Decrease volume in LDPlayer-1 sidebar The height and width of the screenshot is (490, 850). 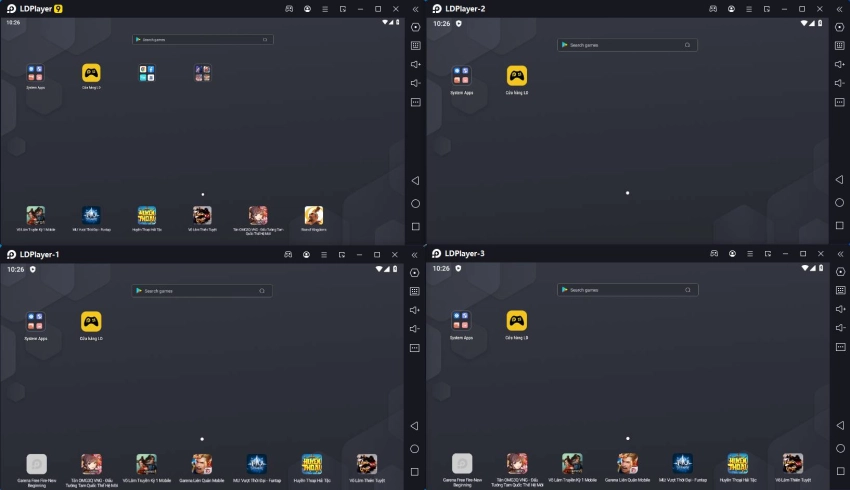click(x=415, y=328)
